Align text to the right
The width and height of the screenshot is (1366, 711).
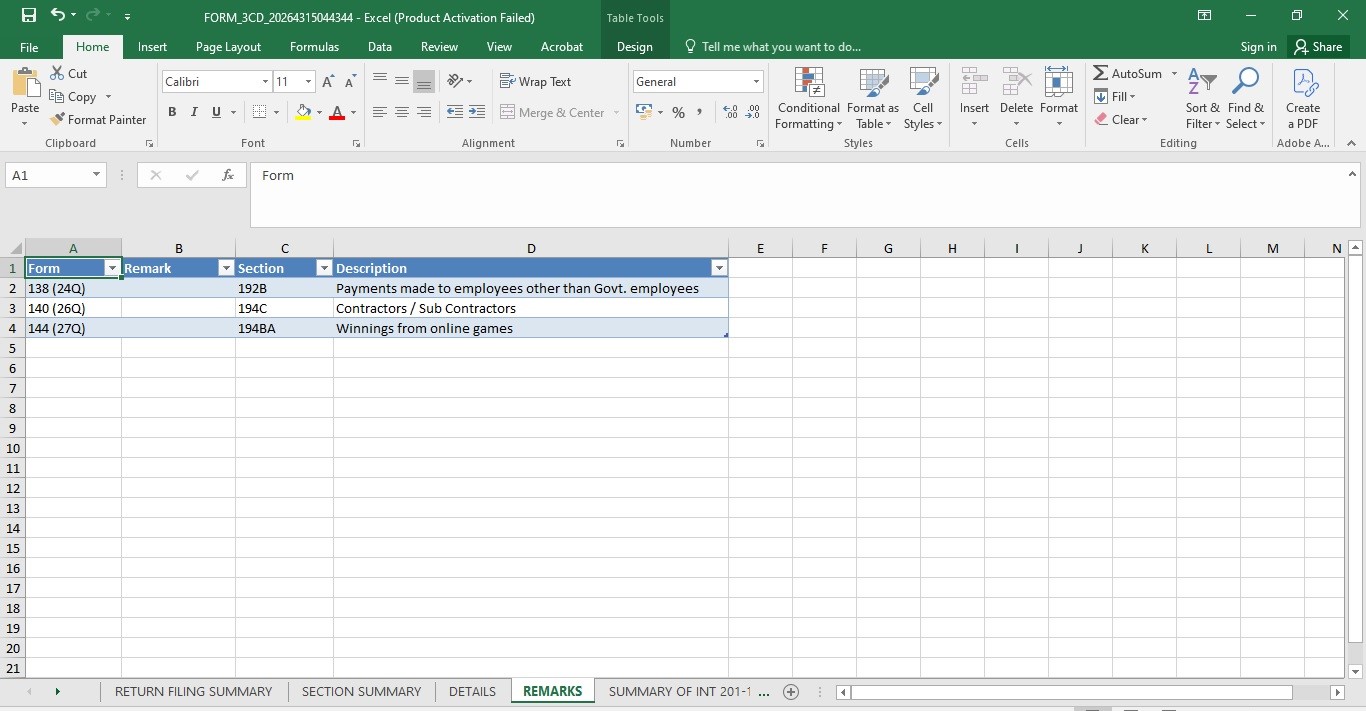(424, 112)
